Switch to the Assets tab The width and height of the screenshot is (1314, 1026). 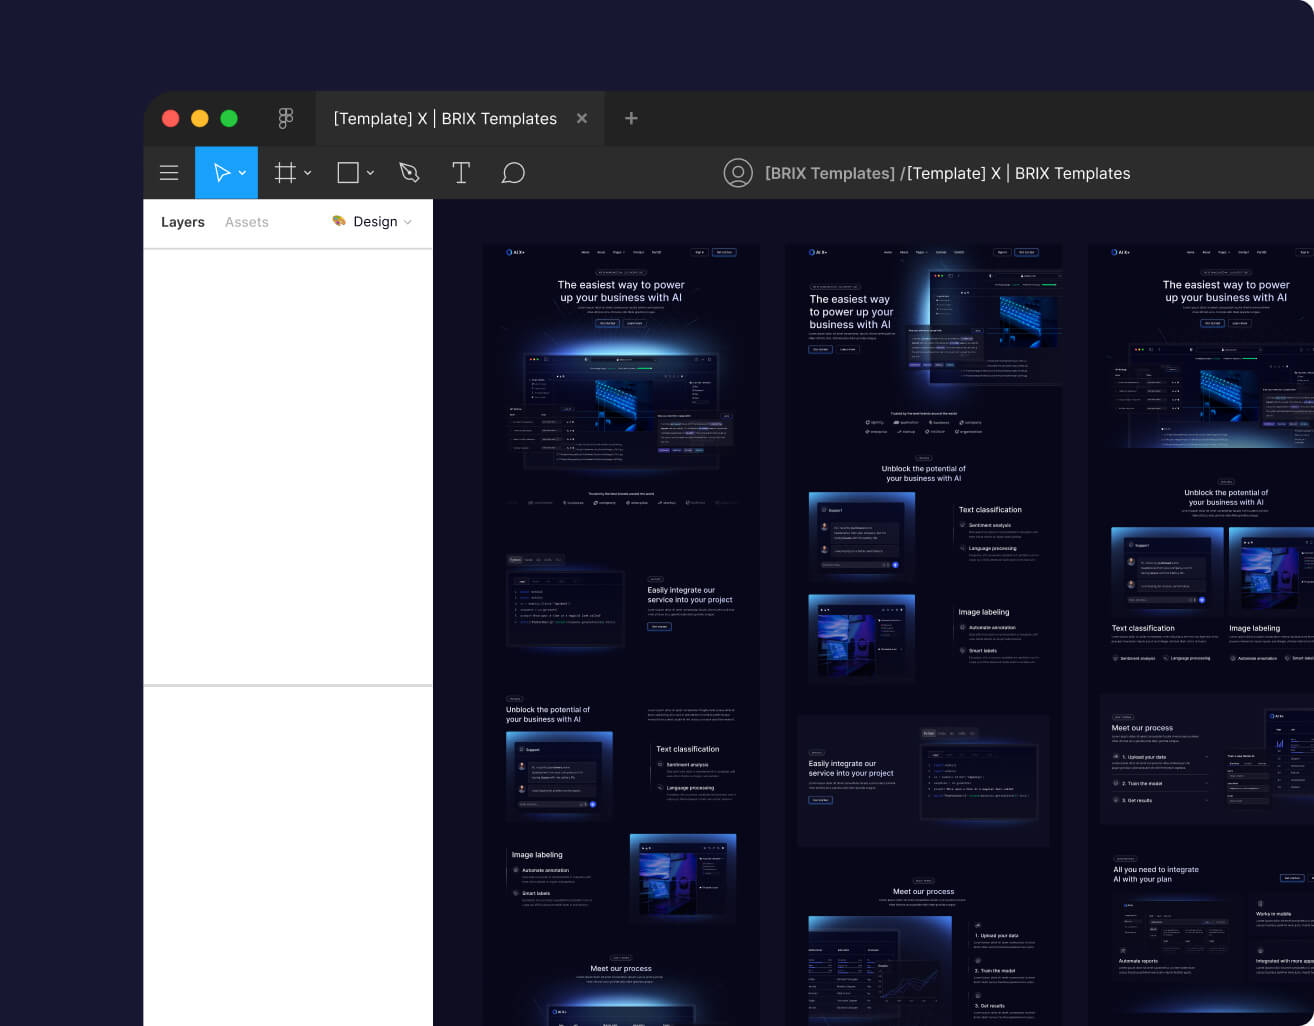[246, 222]
